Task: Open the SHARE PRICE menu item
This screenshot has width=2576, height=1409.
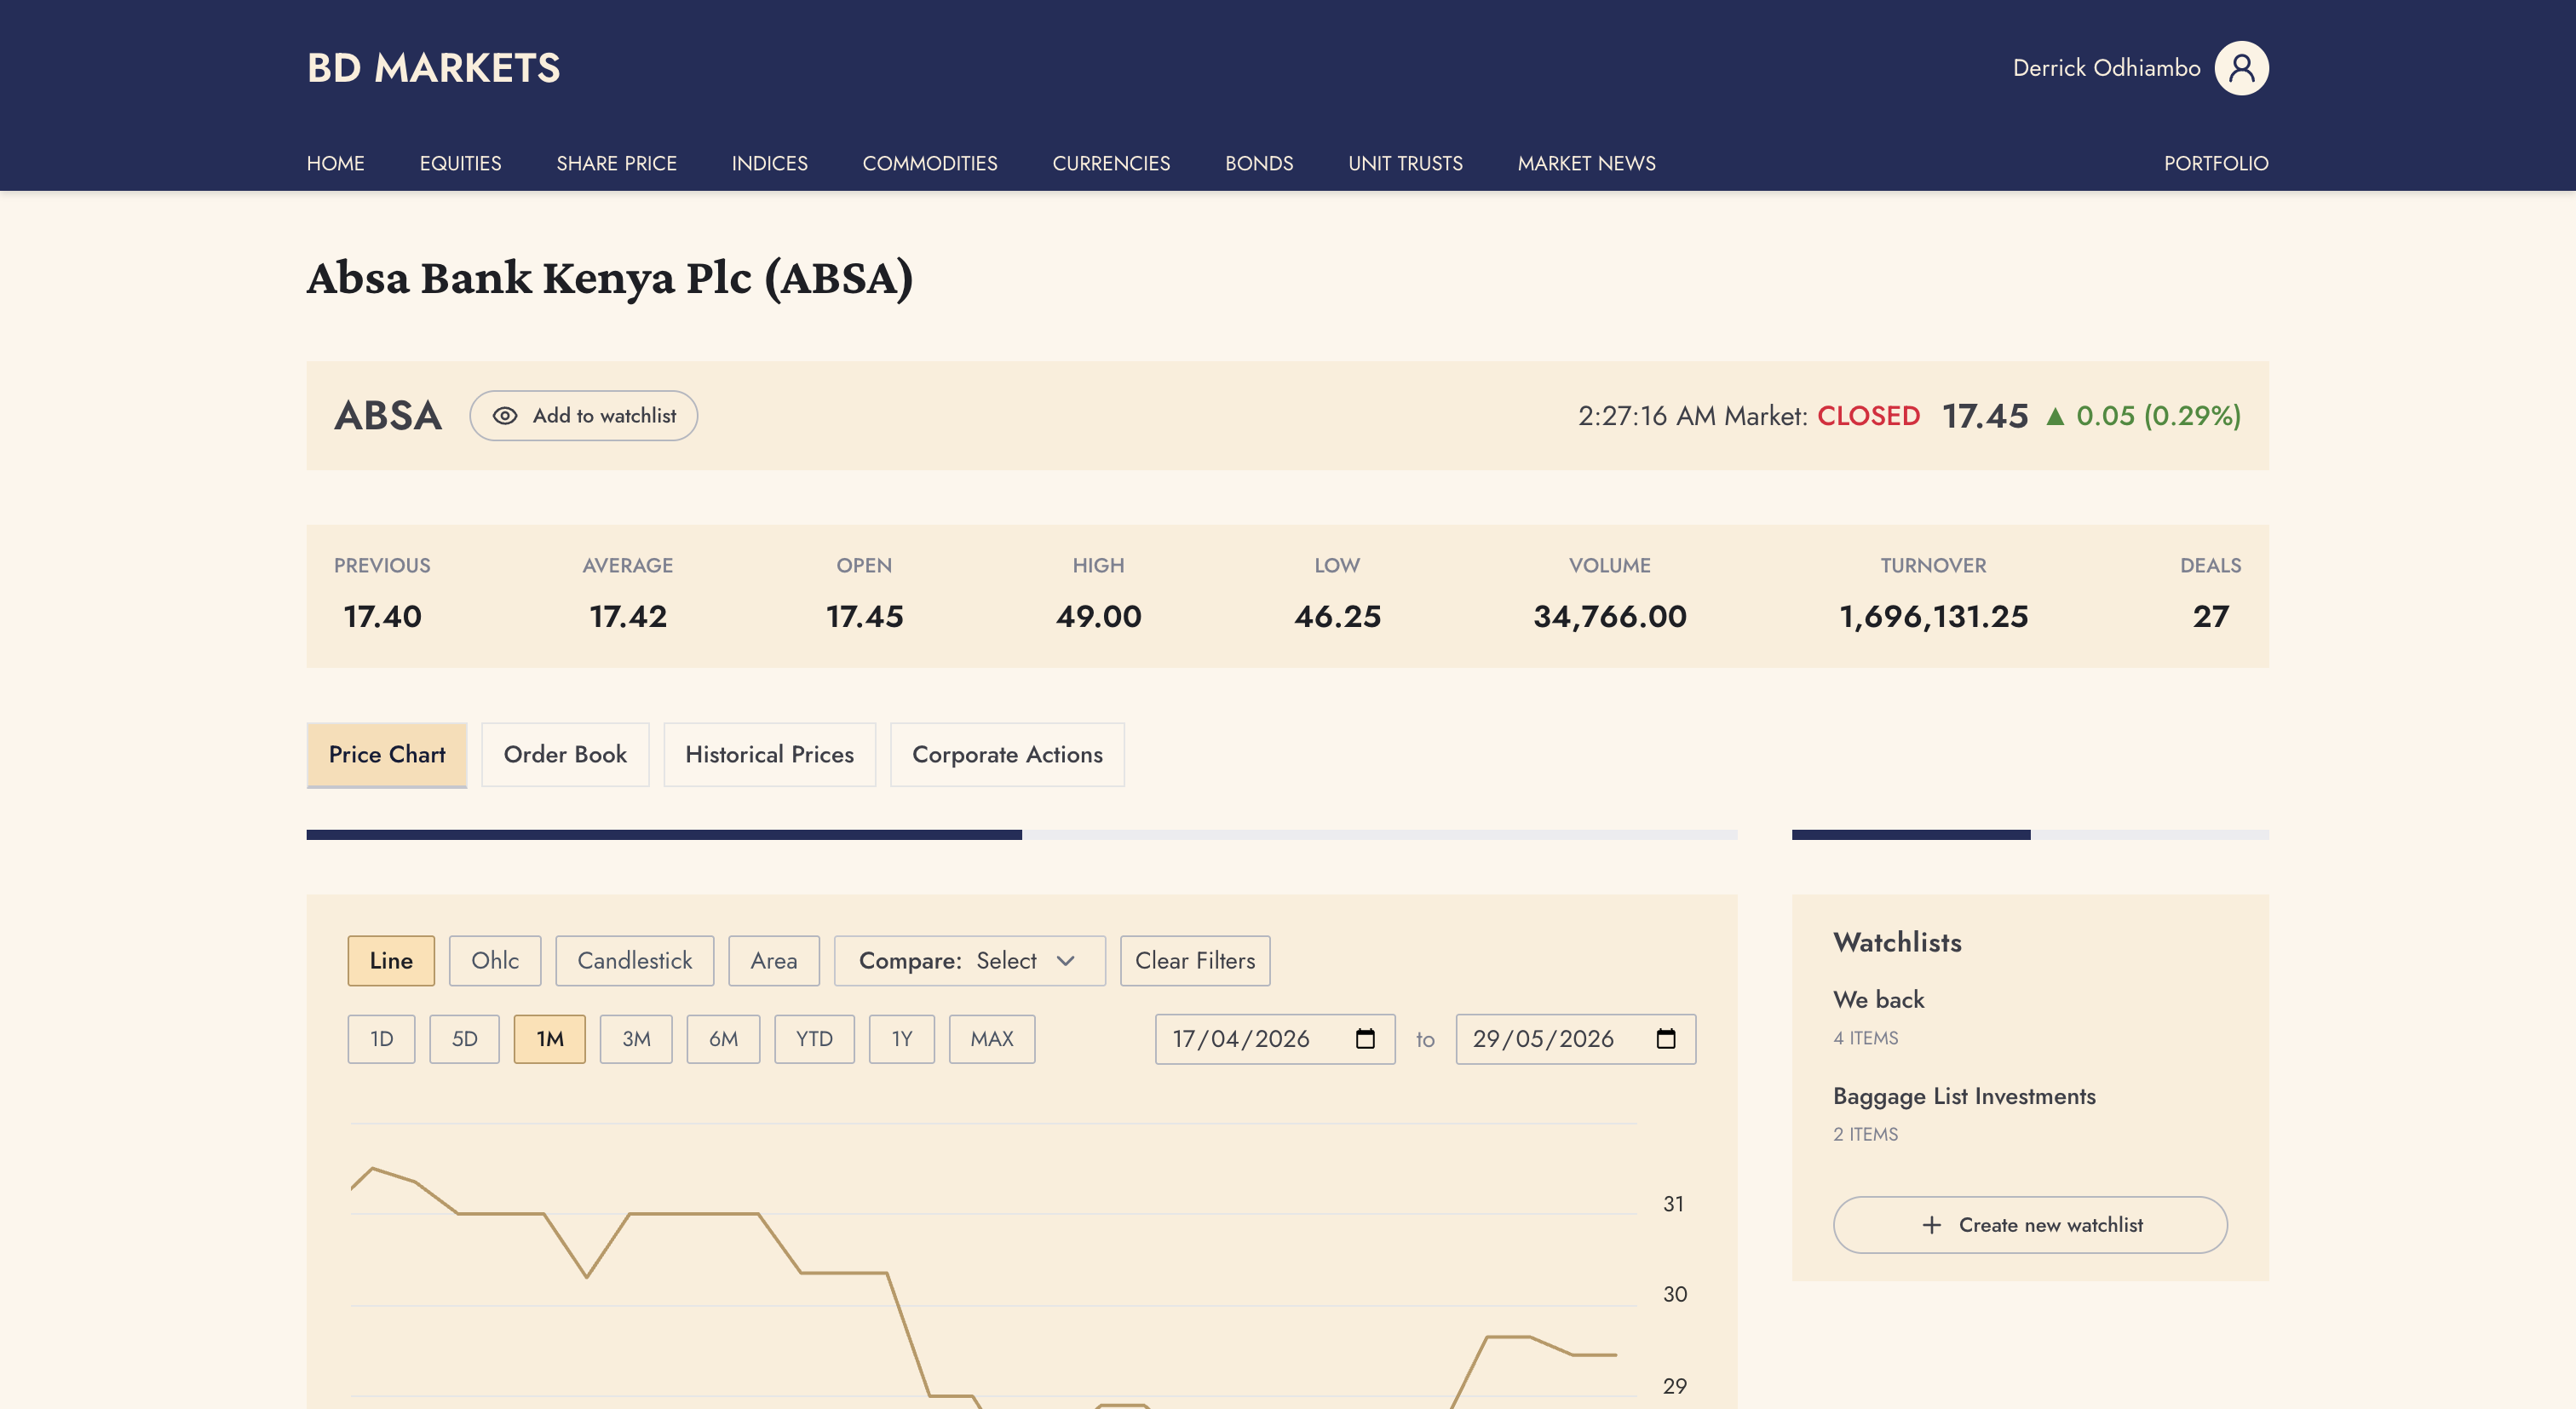Action: tap(616, 163)
